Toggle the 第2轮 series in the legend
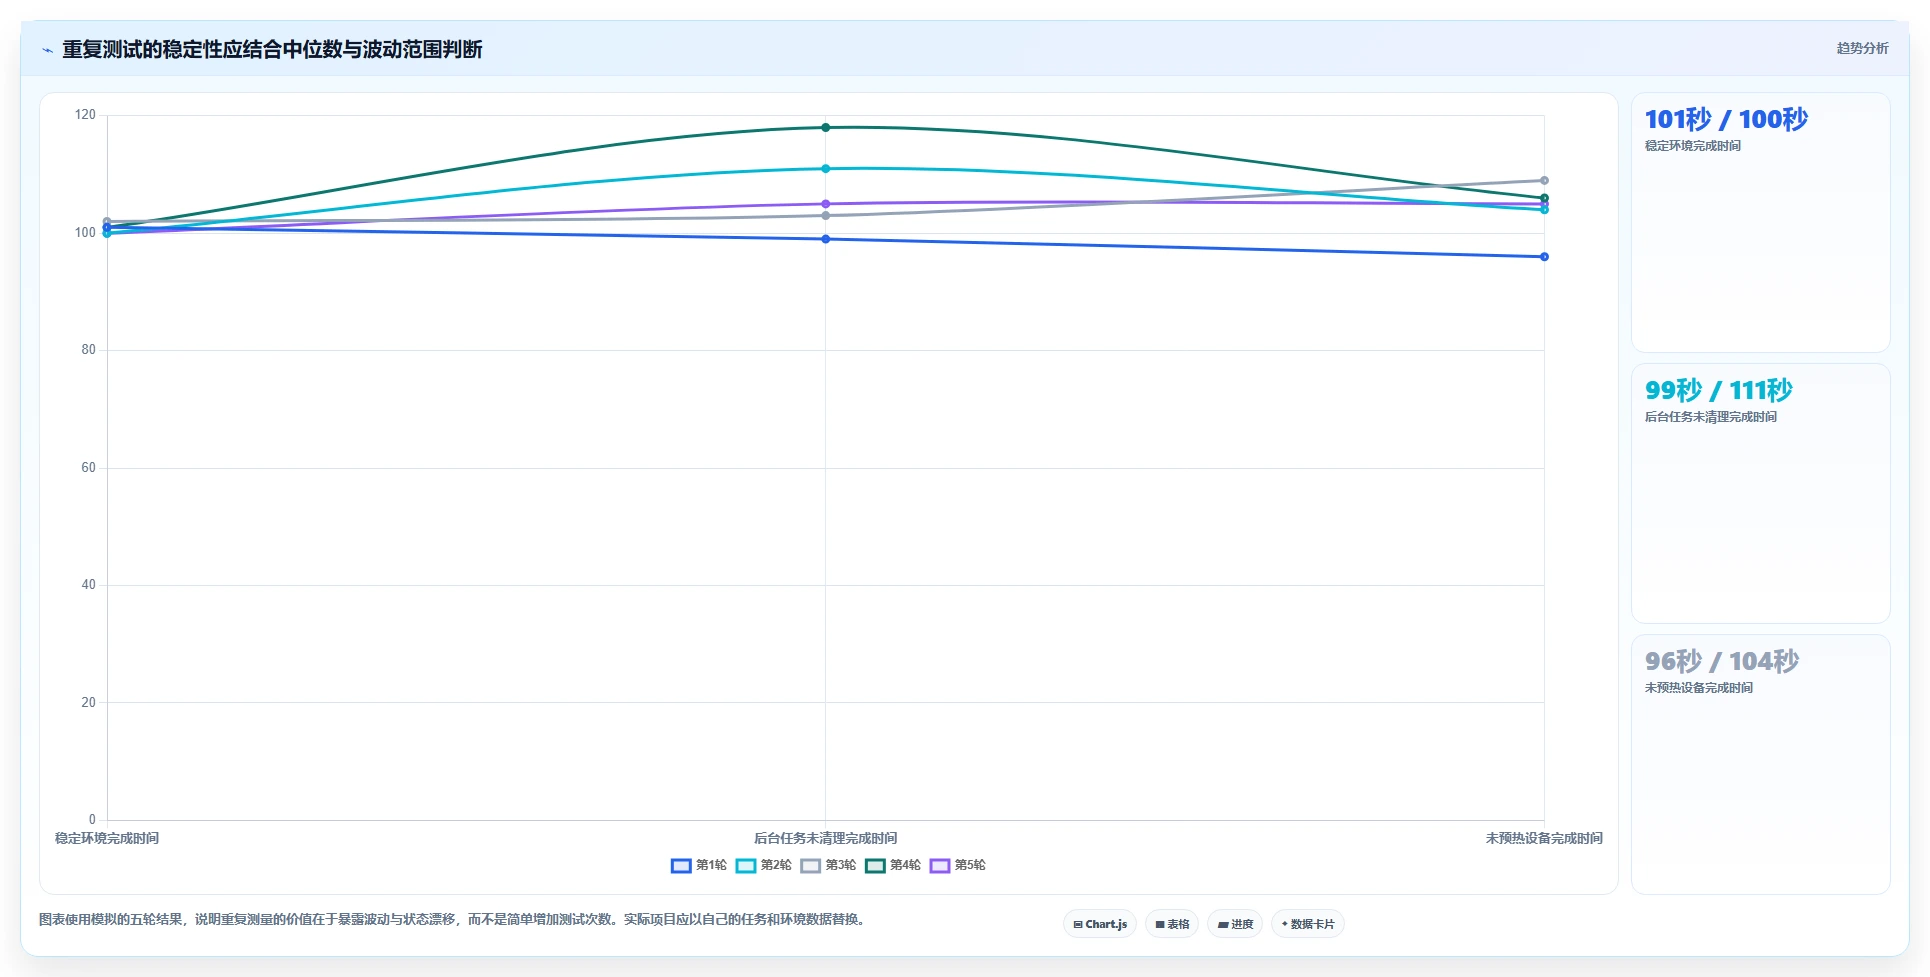The width and height of the screenshot is (1930, 977). [x=763, y=865]
